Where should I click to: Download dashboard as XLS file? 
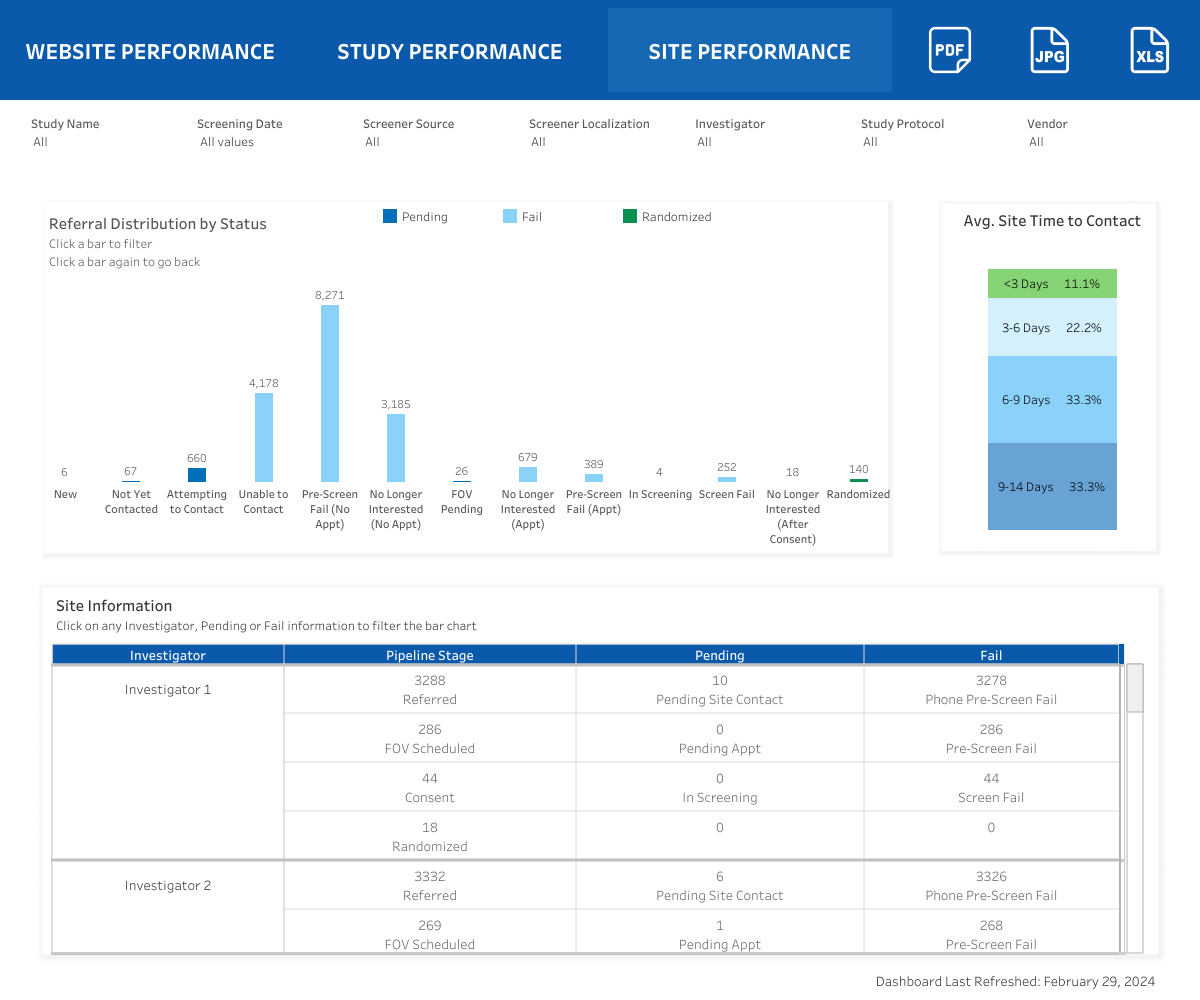[x=1149, y=51]
